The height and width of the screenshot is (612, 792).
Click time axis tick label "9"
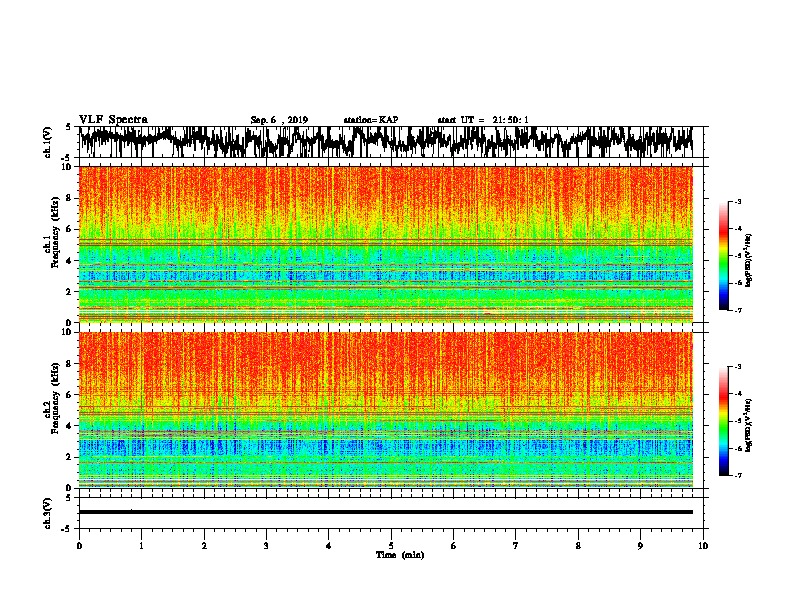(x=640, y=546)
